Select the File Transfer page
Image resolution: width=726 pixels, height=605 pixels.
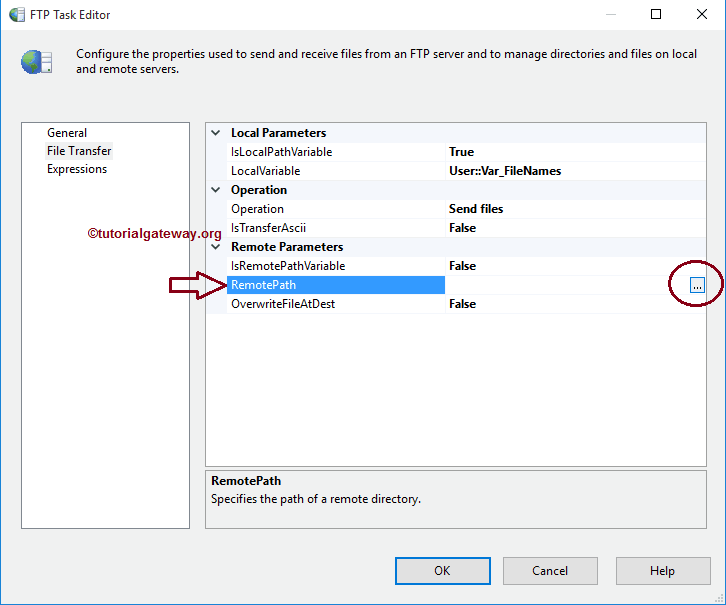pos(79,151)
